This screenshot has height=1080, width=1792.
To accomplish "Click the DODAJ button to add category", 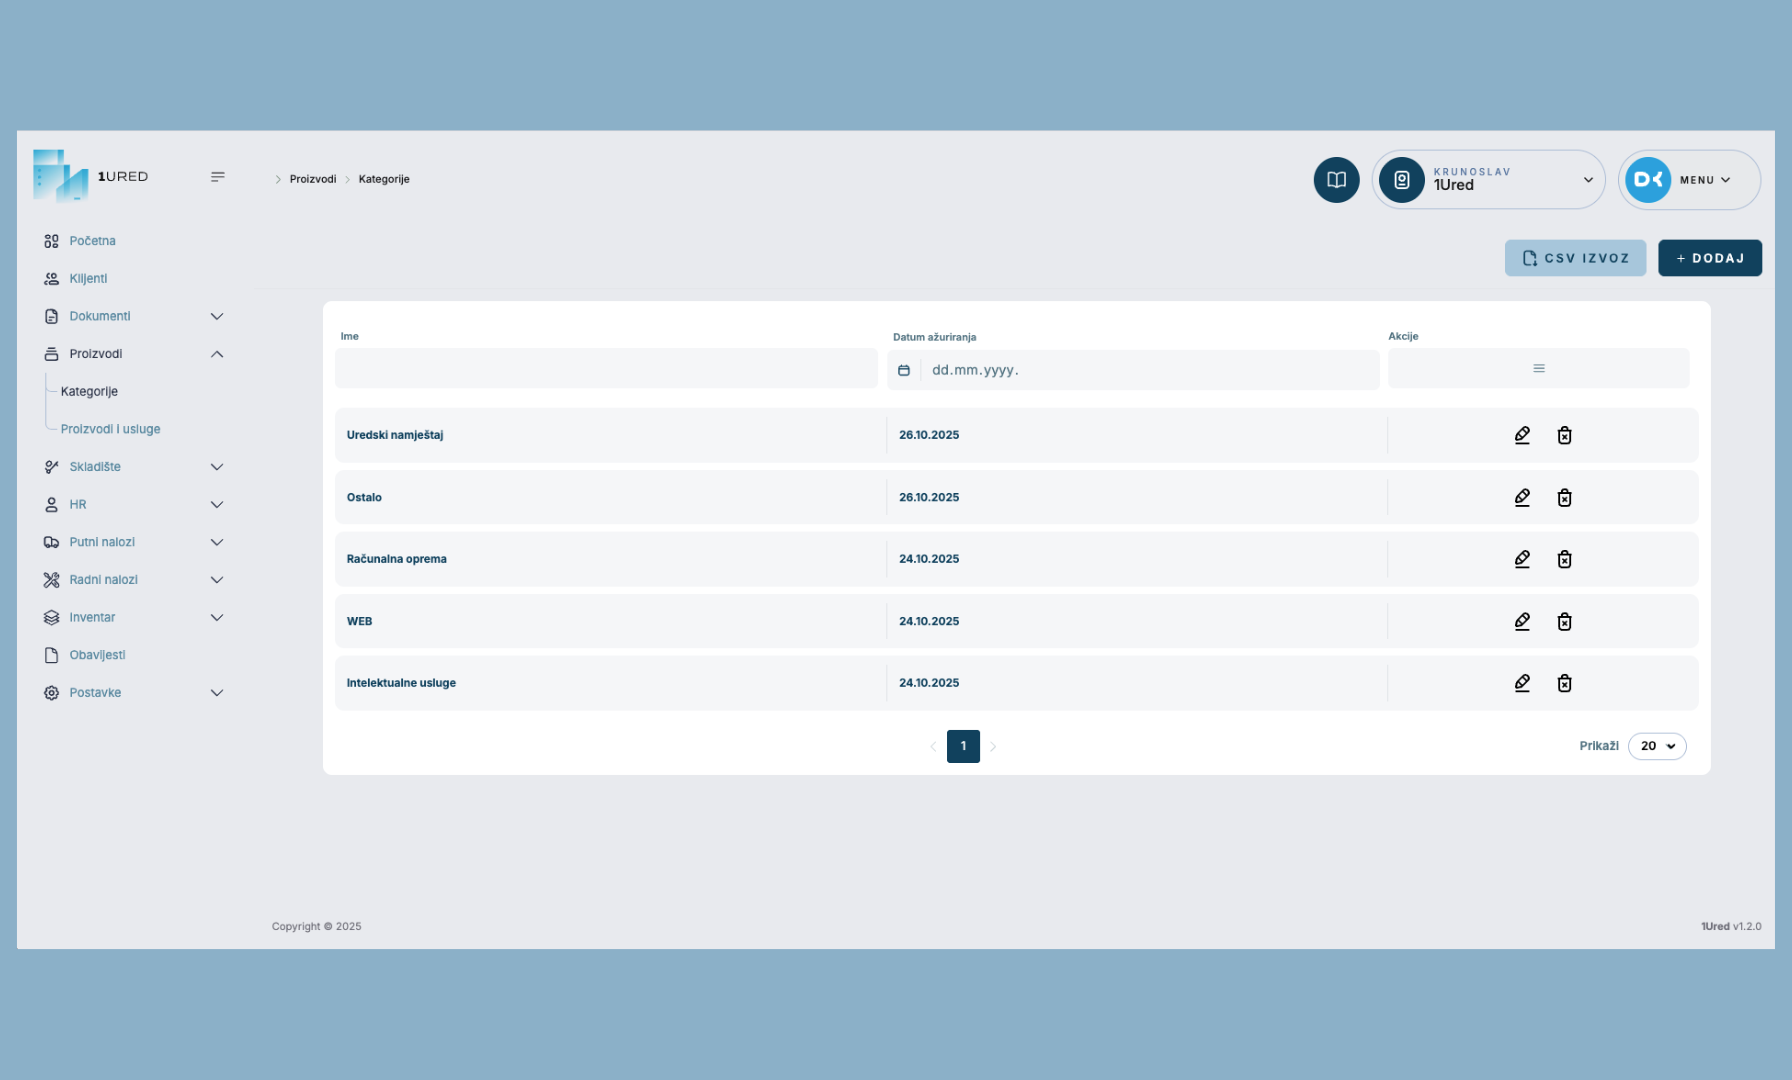I will [1709, 258].
